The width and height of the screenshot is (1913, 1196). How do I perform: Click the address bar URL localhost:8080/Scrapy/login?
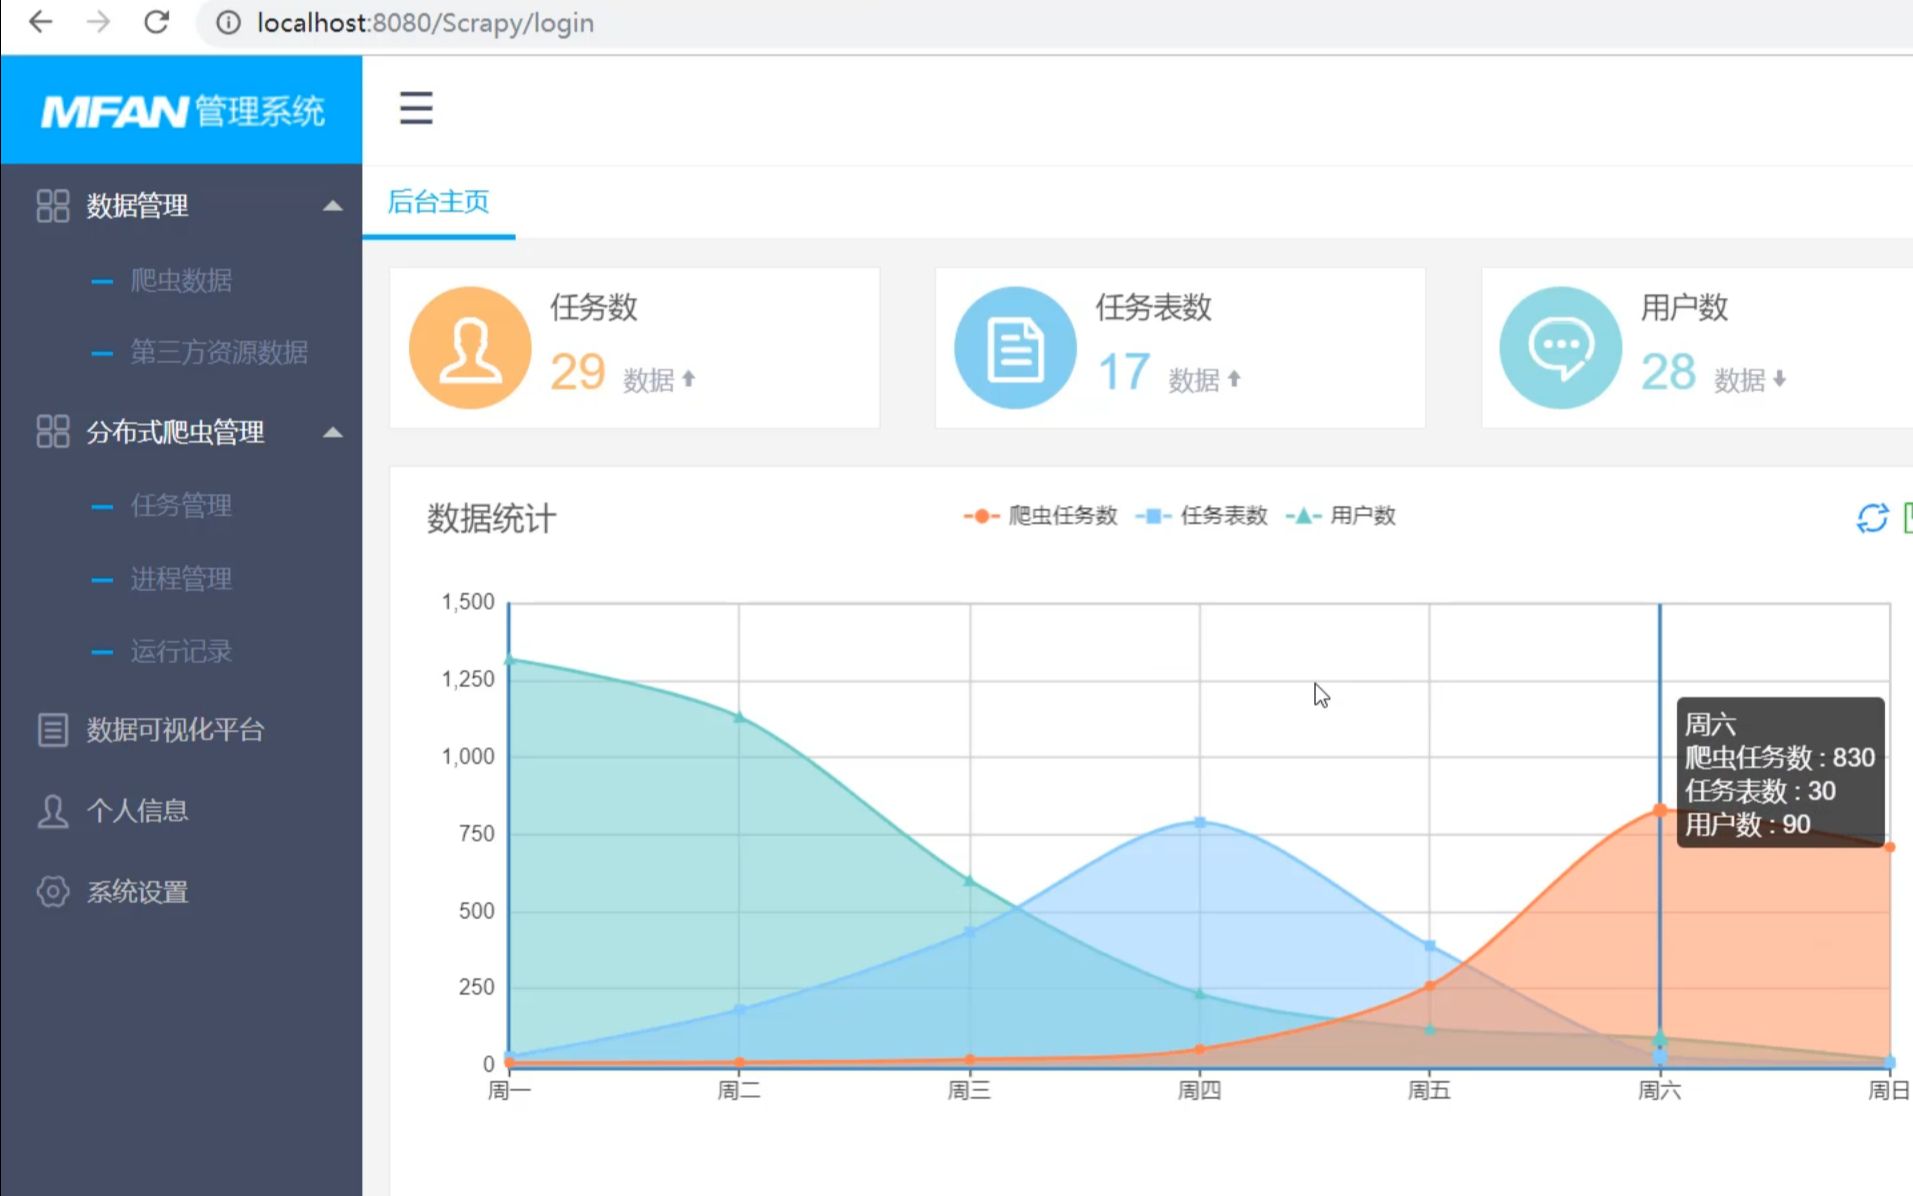pyautogui.click(x=425, y=23)
